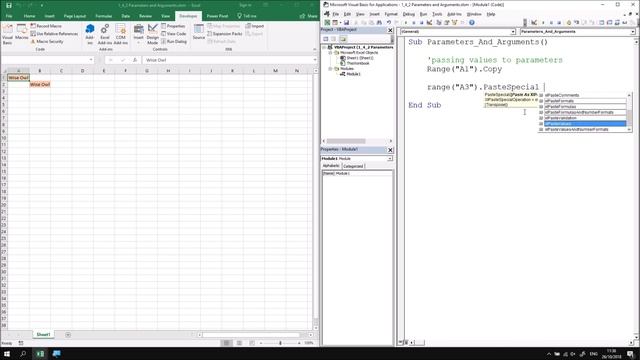Switch to Page Layout tab
Screen dimensions: 640x360
click(x=75, y=16)
